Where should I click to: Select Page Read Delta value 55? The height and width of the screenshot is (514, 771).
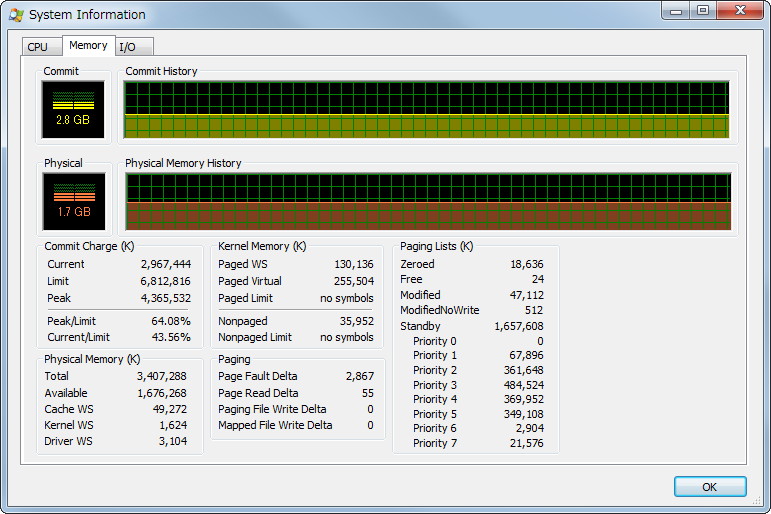[x=367, y=393]
